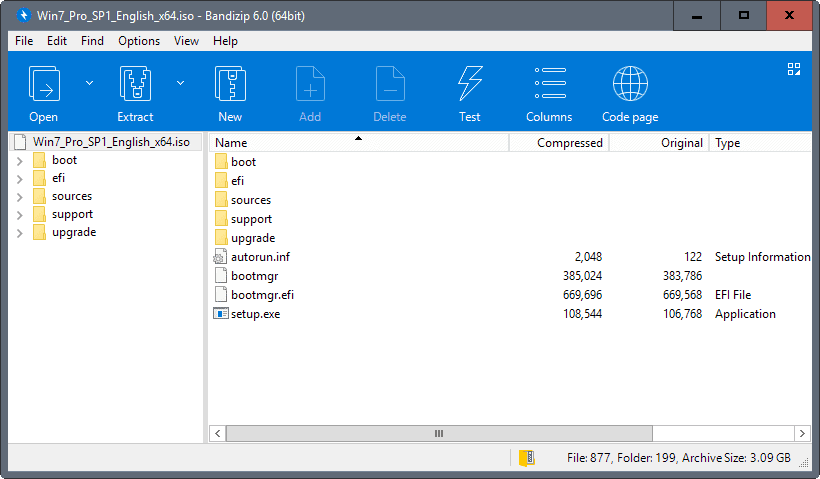Open the dropdown arrow next to Open

point(89,83)
